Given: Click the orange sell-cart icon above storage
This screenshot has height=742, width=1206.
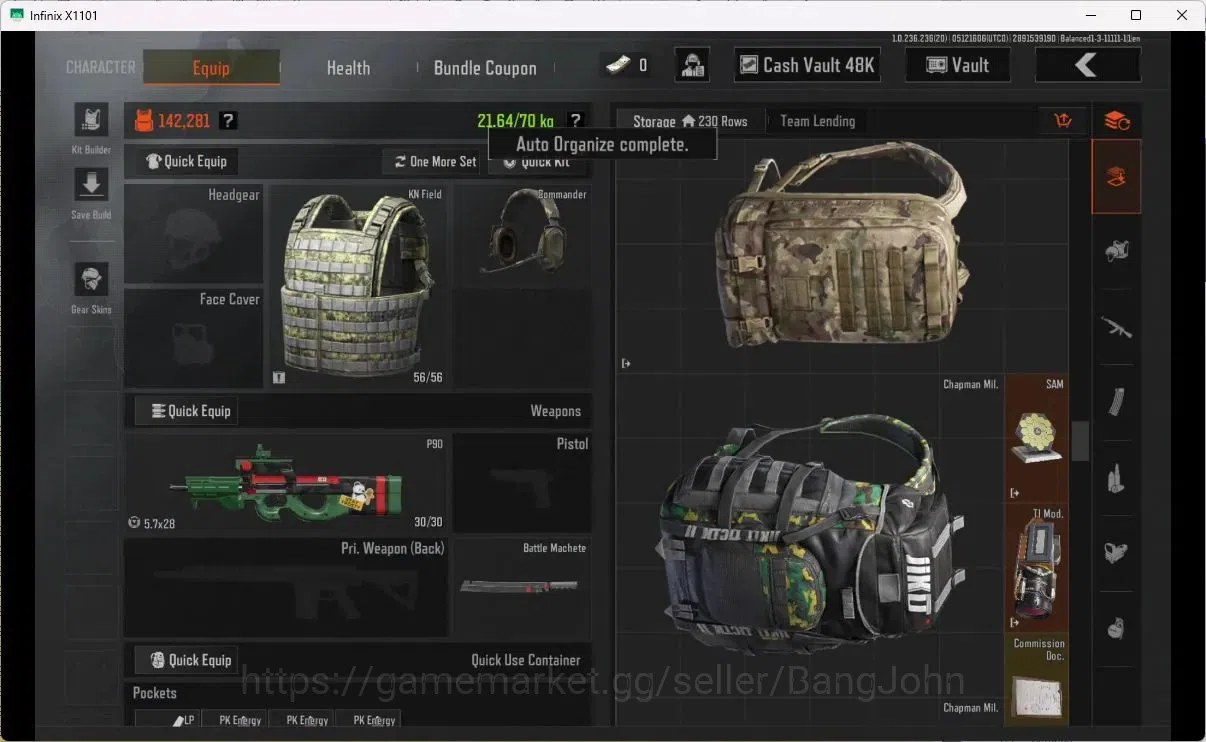Looking at the screenshot, I should 1063,121.
